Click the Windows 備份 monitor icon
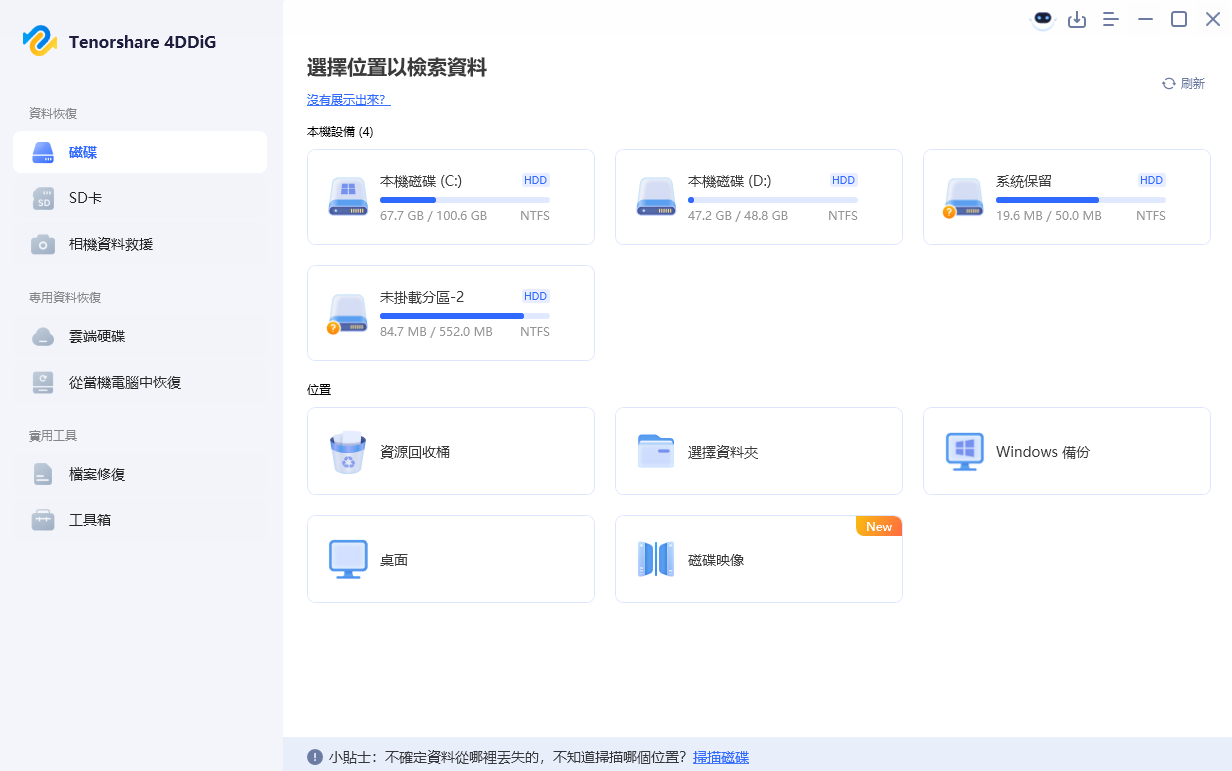Viewport: 1232px width, 771px height. click(964, 452)
